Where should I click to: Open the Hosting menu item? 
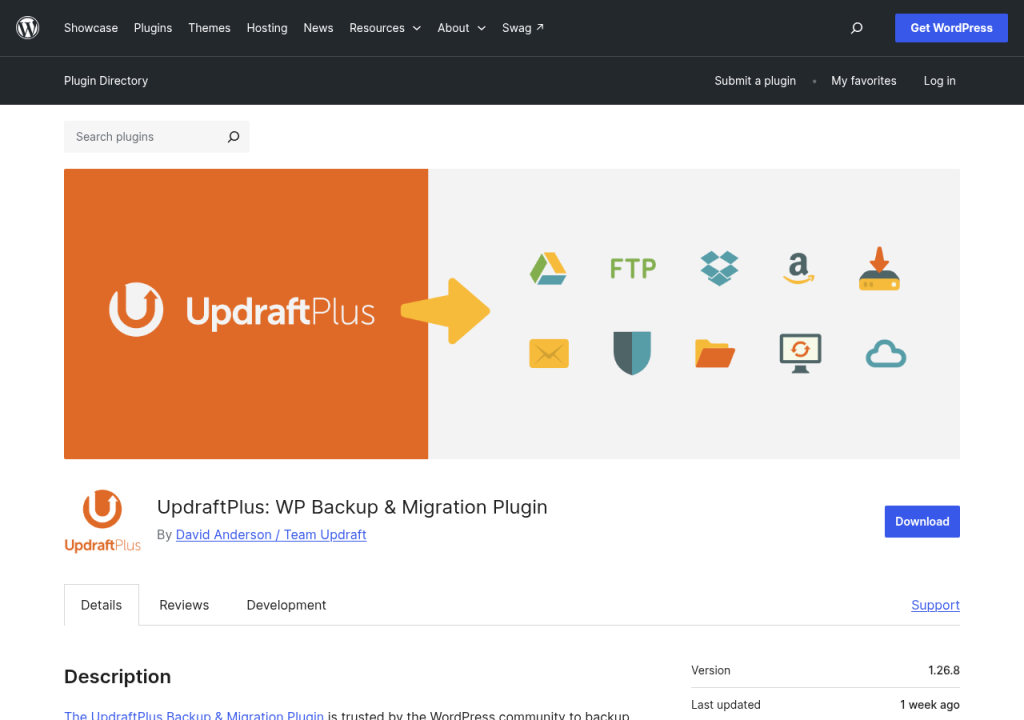266,28
